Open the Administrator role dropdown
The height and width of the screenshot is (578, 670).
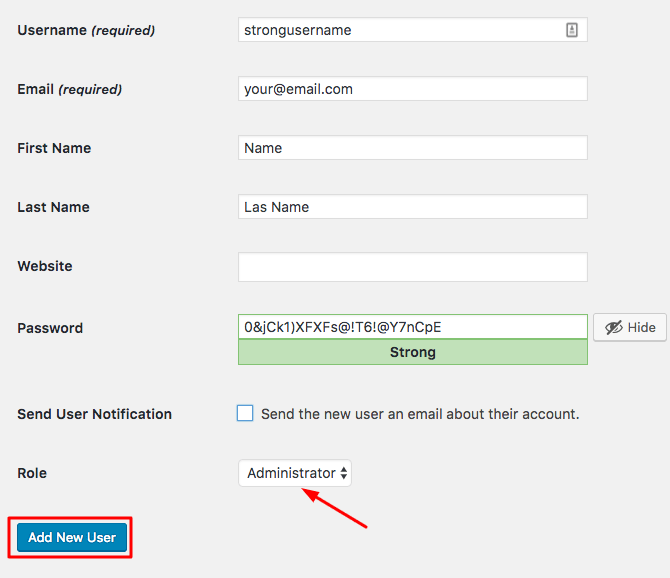[295, 473]
